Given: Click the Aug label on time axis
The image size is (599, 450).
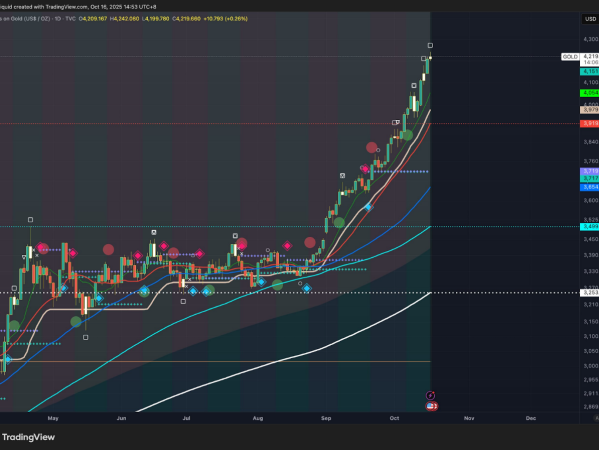Looking at the screenshot, I should pyautogui.click(x=258, y=418).
